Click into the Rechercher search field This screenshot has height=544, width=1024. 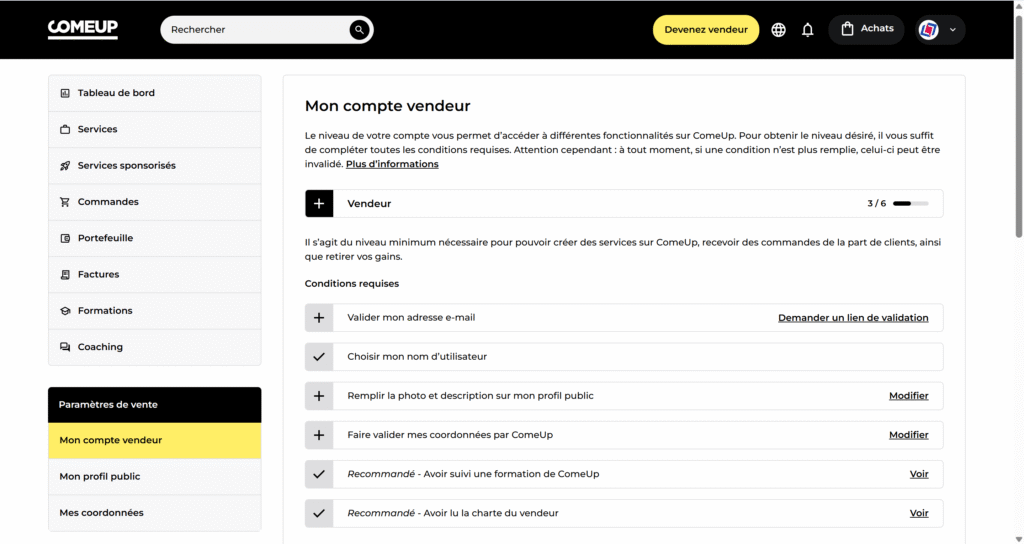255,30
